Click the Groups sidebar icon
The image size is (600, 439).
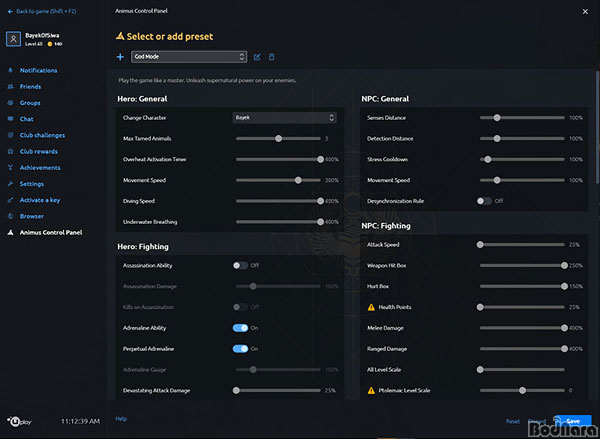click(11, 103)
